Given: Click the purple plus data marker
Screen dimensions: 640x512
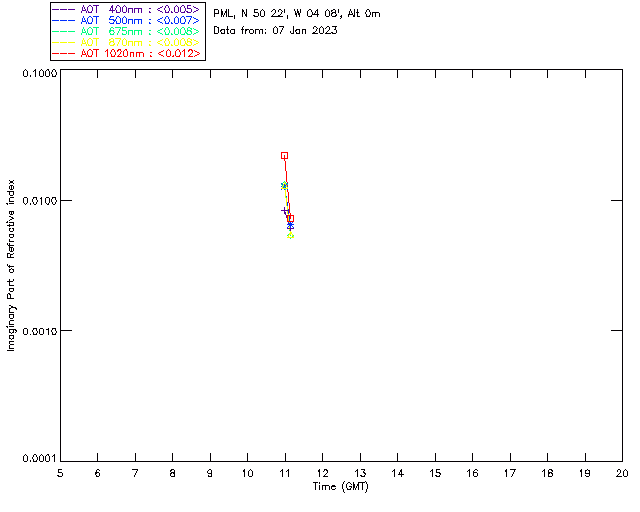Looking at the screenshot, I should [284, 210].
